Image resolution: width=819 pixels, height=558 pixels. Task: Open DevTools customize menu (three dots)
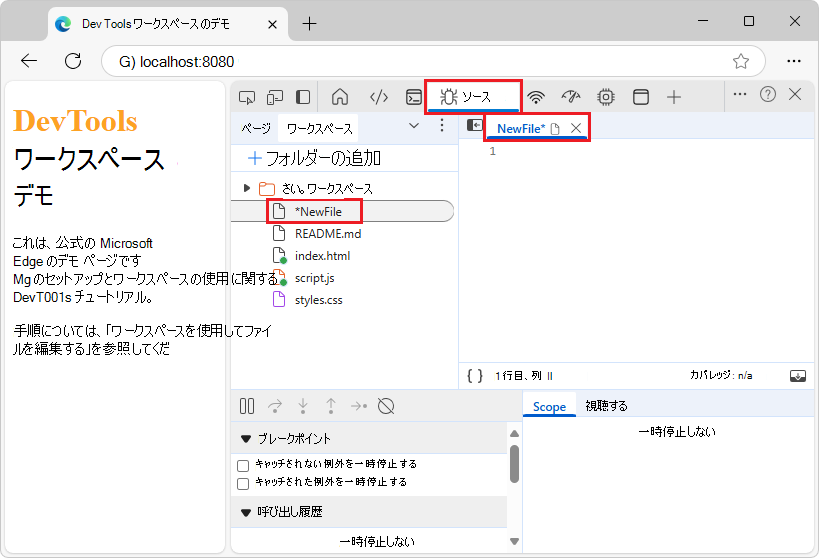click(740, 95)
